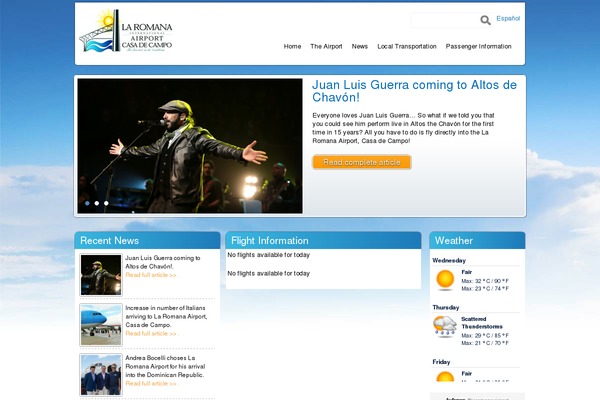Click the sunny weather icon for Wednesday
Viewport: 600px width, 400px height.
445,280
